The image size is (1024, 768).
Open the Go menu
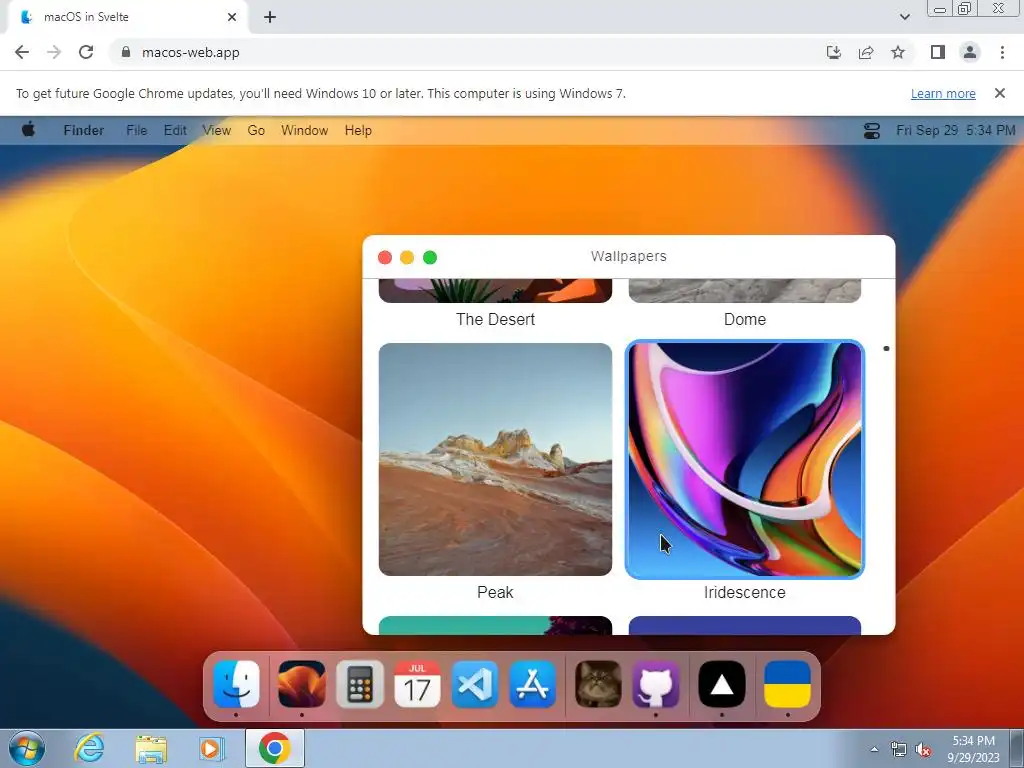256,130
